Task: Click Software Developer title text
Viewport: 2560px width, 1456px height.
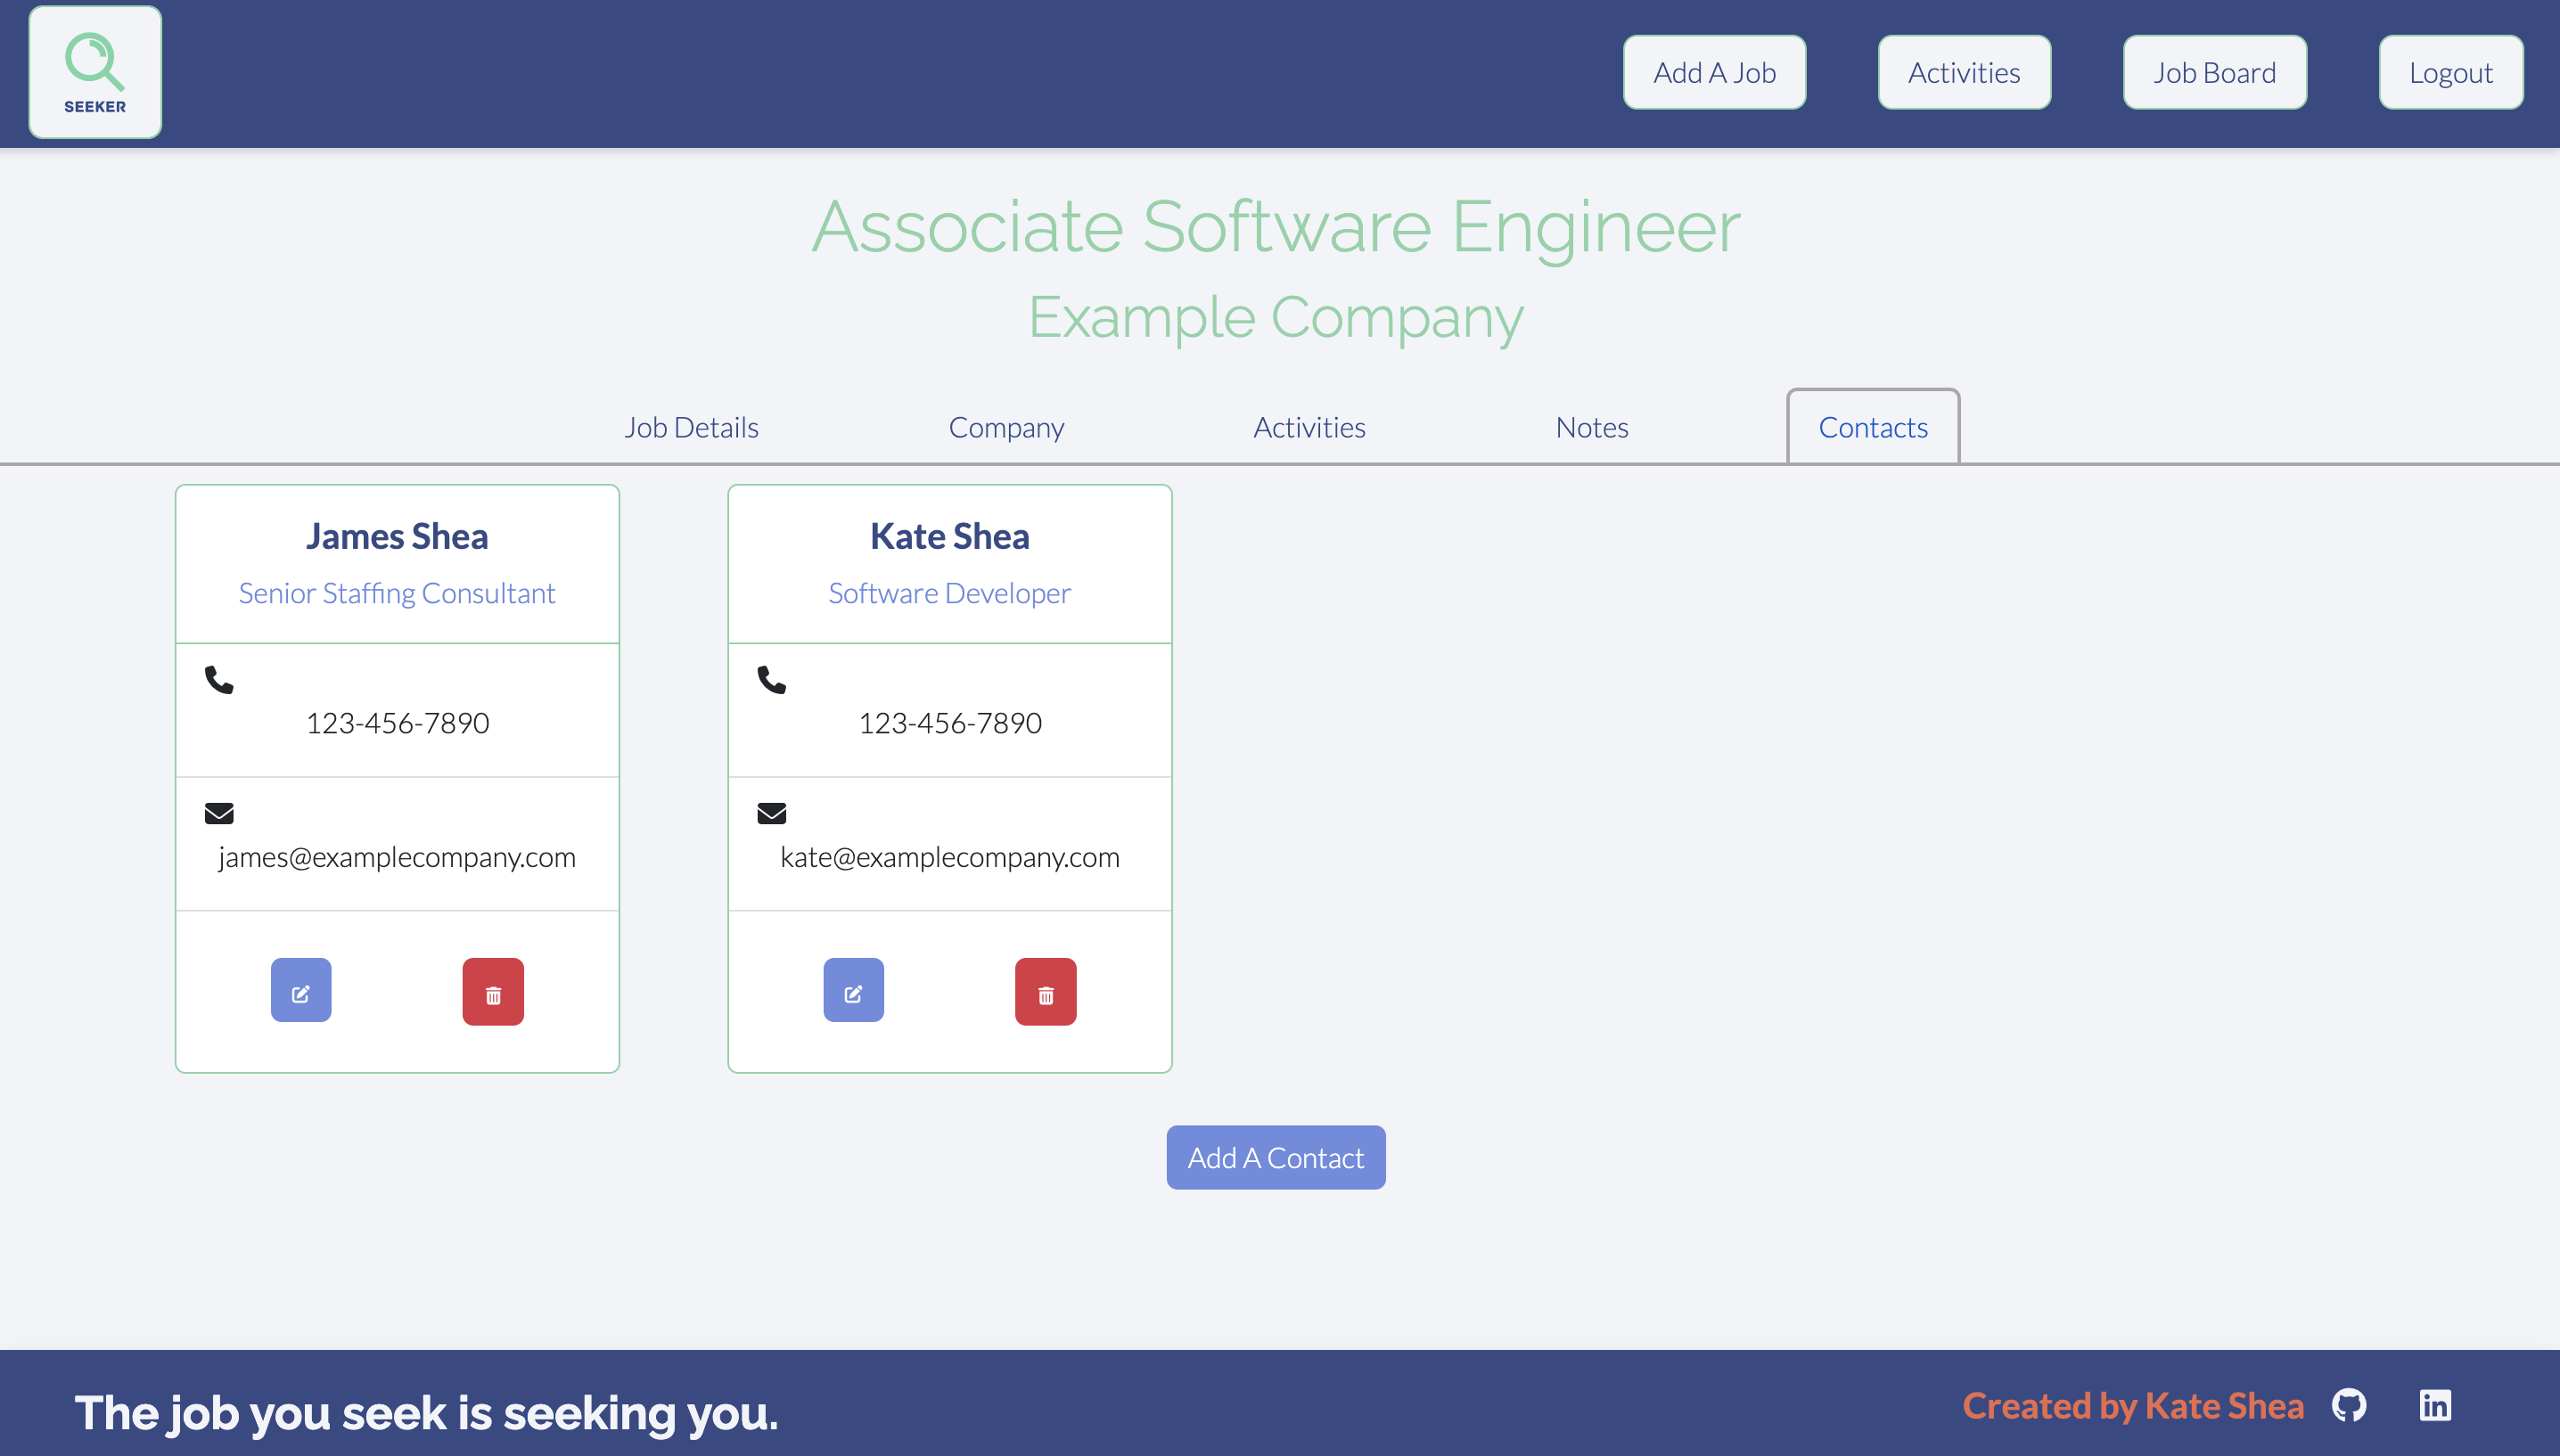Action: click(950, 593)
